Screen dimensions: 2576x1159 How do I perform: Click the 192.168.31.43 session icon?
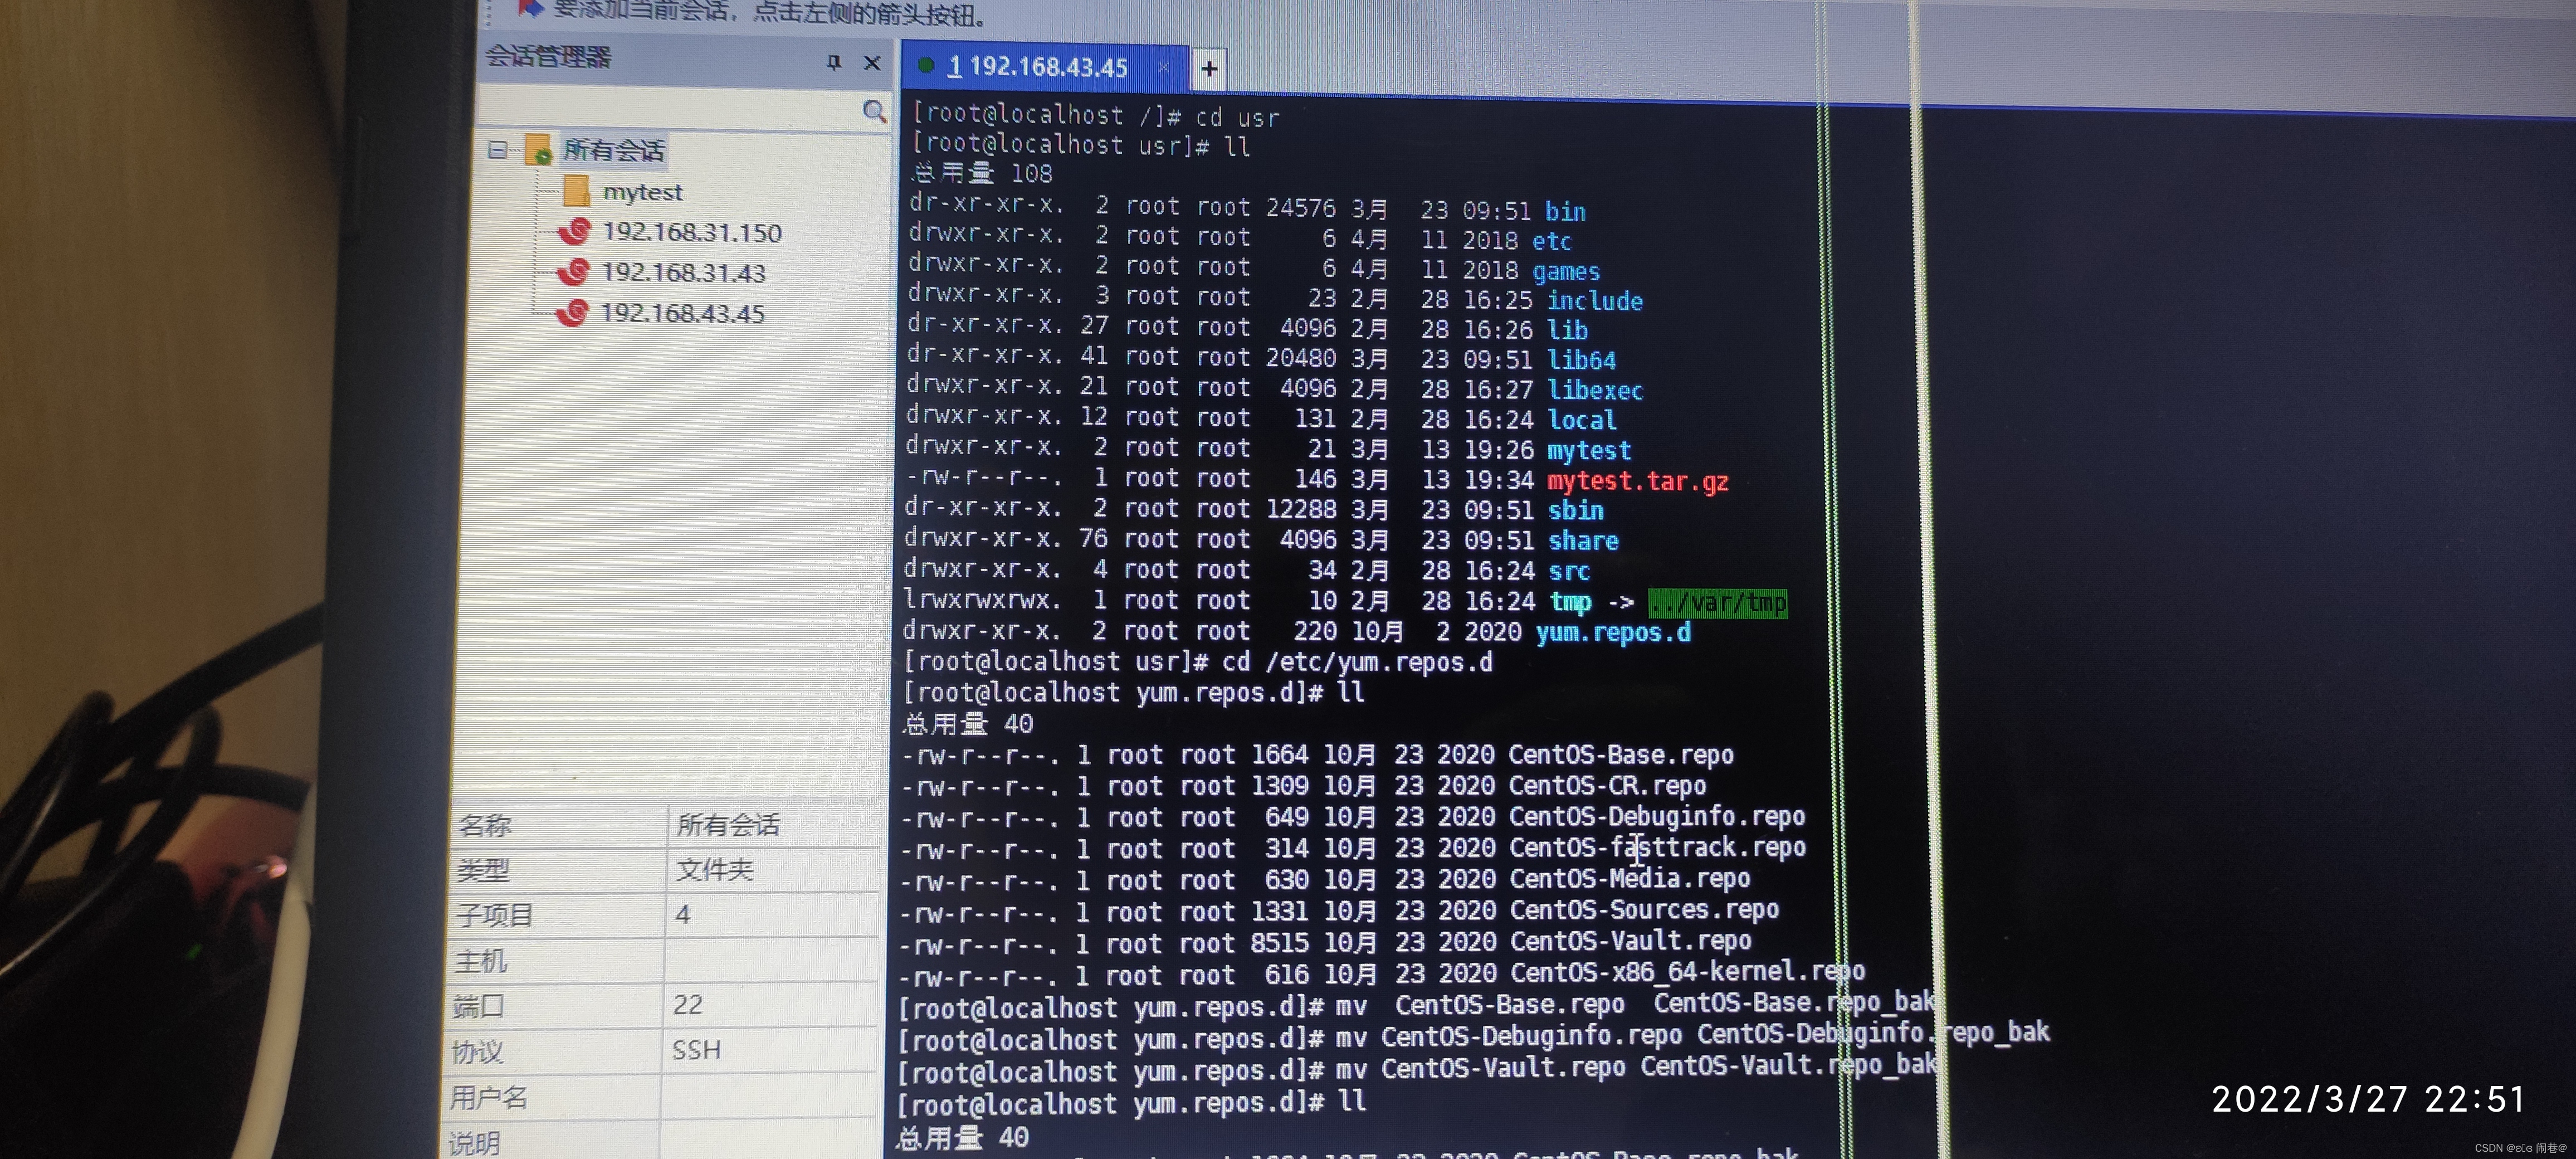(575, 272)
